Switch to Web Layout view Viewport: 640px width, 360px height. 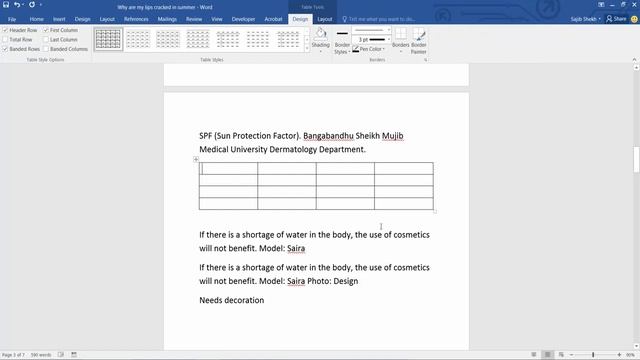tap(561, 355)
